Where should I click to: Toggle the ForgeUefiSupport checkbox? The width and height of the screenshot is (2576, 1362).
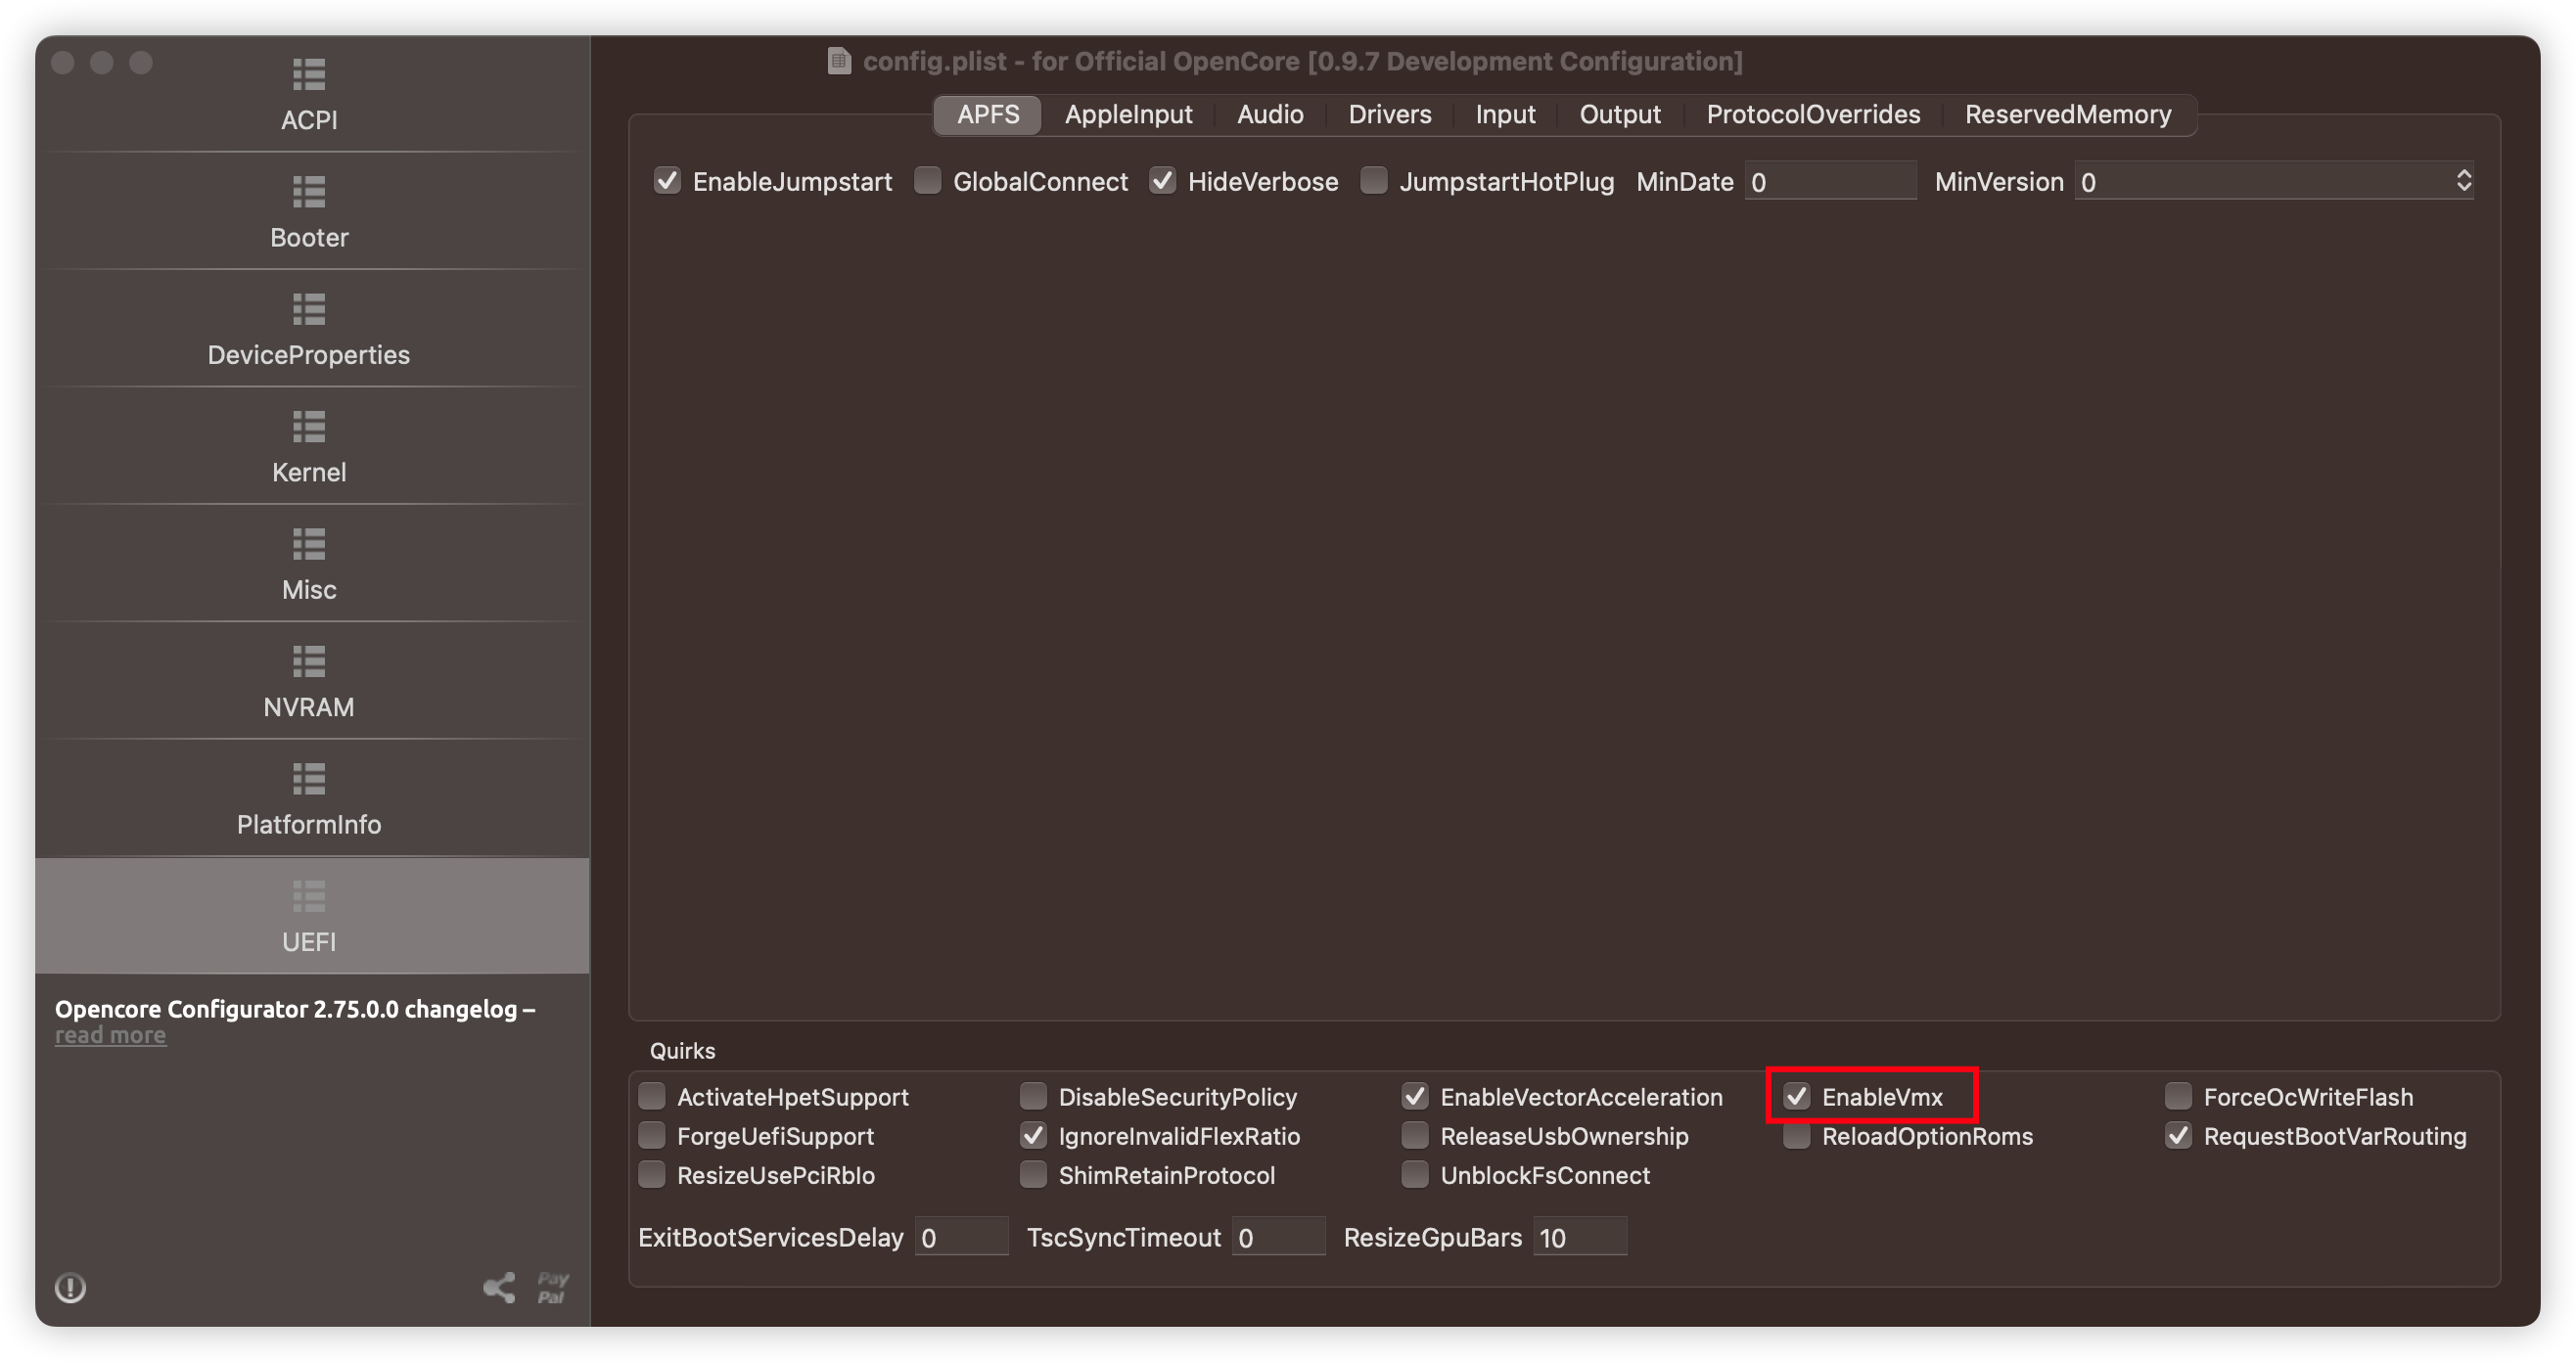click(652, 1136)
